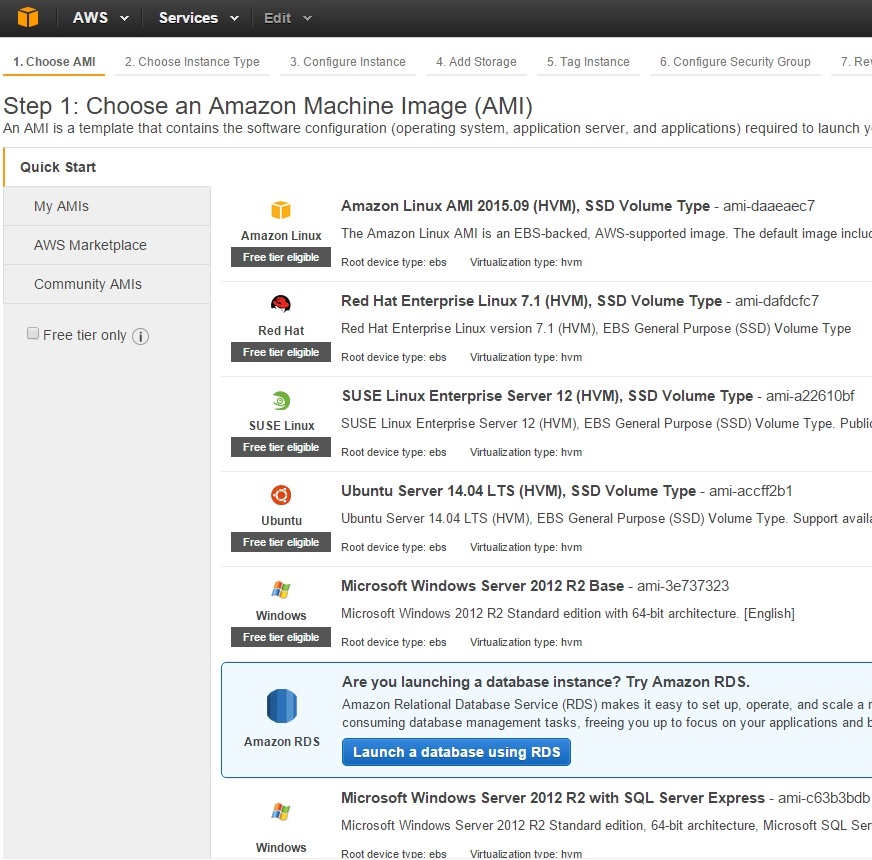872x860 pixels.
Task: Click Free tier eligible badge under Red Hat
Action: [281, 352]
